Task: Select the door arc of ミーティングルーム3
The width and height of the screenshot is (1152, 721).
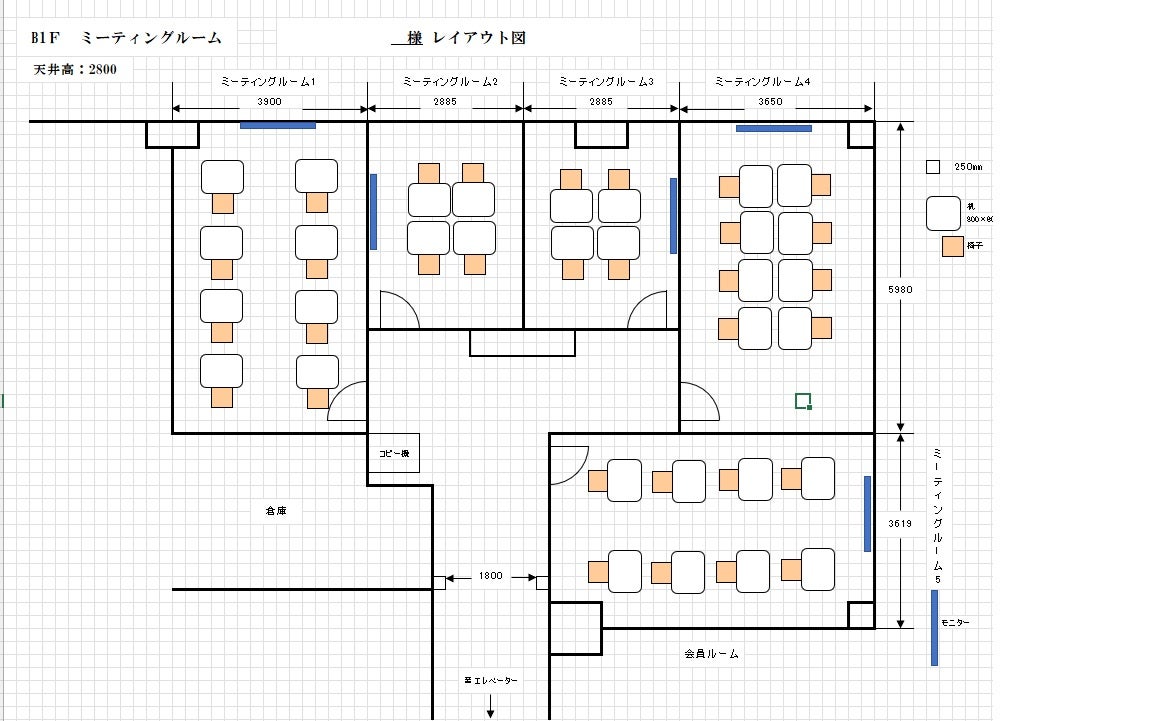Action: tap(647, 310)
